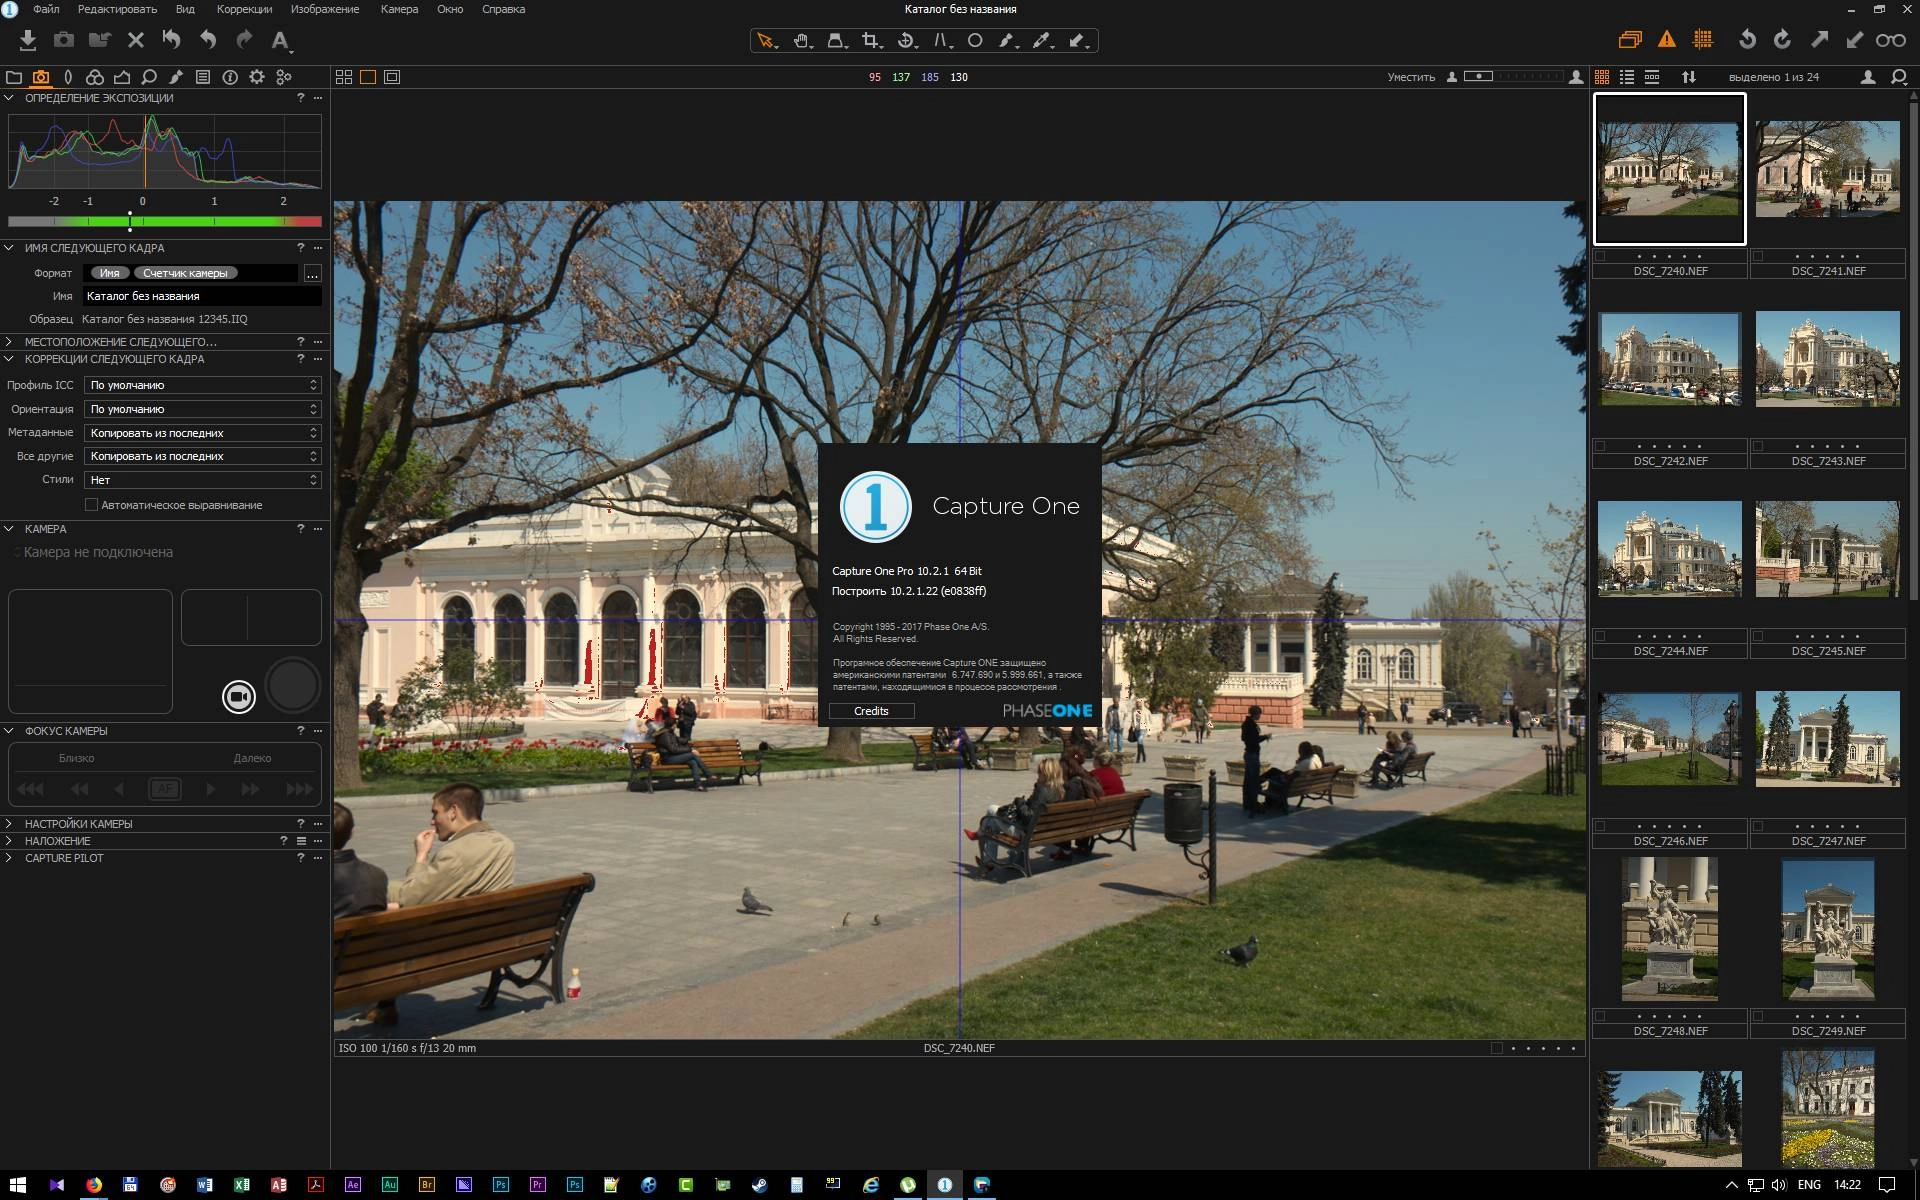Click the Capture camera toolbar icon
The image size is (1920, 1200).
tap(64, 40)
